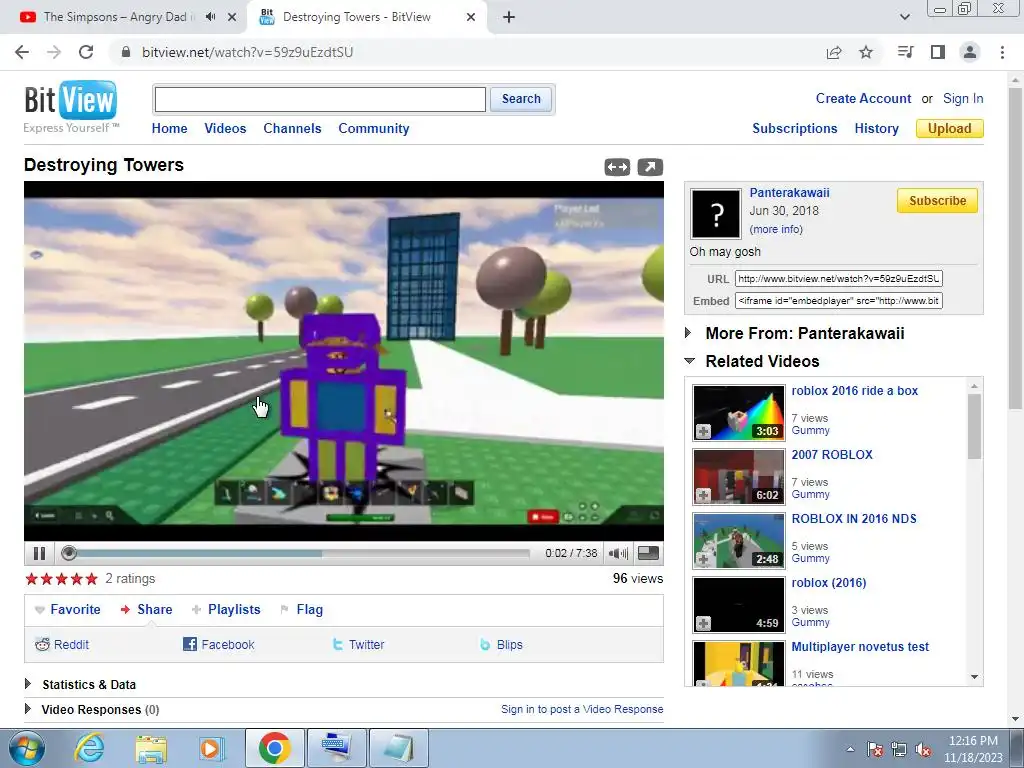Launch Internet Explorer from taskbar
1024x768 pixels.
(89, 748)
